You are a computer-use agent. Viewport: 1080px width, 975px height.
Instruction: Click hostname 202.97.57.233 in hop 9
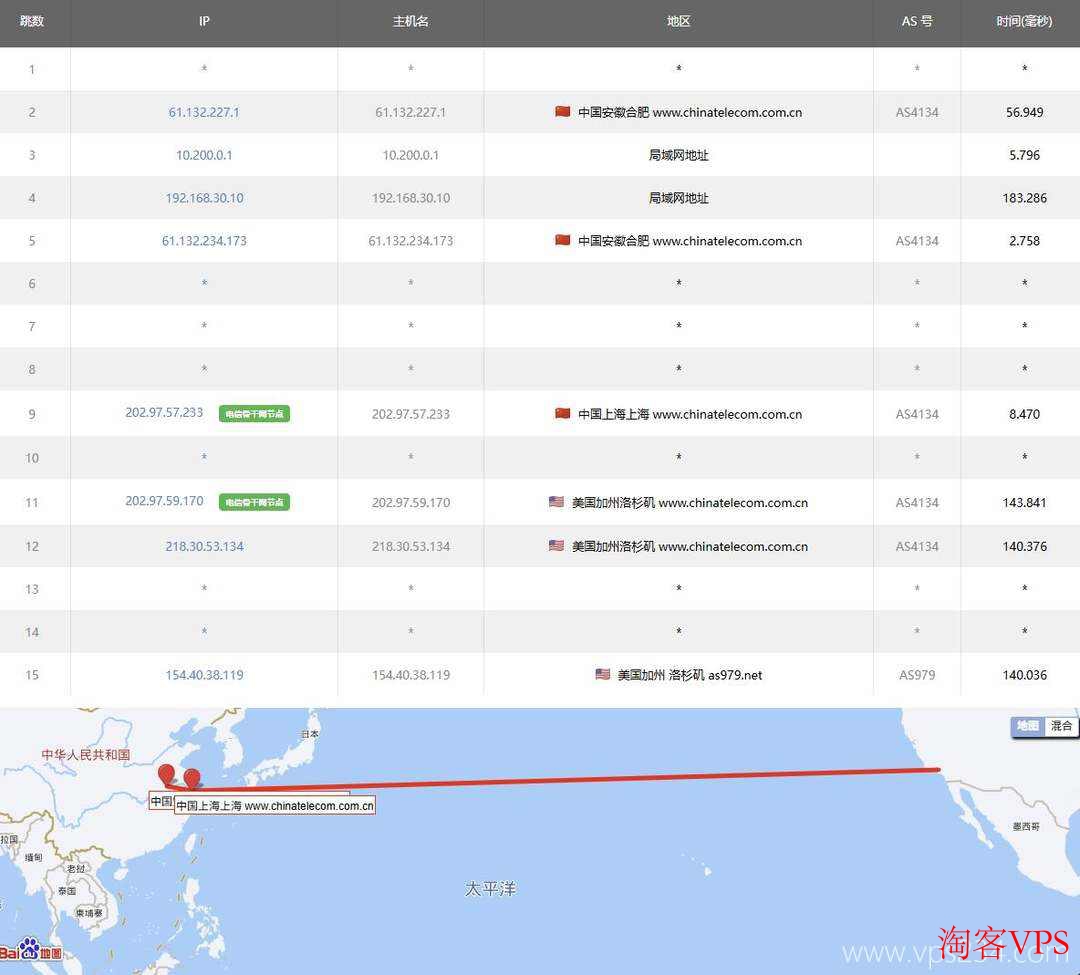coord(411,414)
